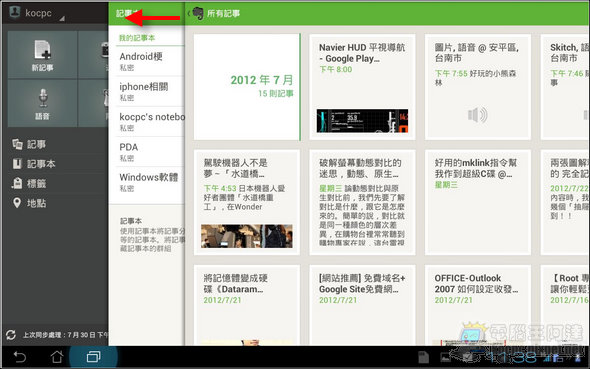The image size is (590, 369).
Task: Tap the 我的記事本 section header
Action: pos(137,38)
